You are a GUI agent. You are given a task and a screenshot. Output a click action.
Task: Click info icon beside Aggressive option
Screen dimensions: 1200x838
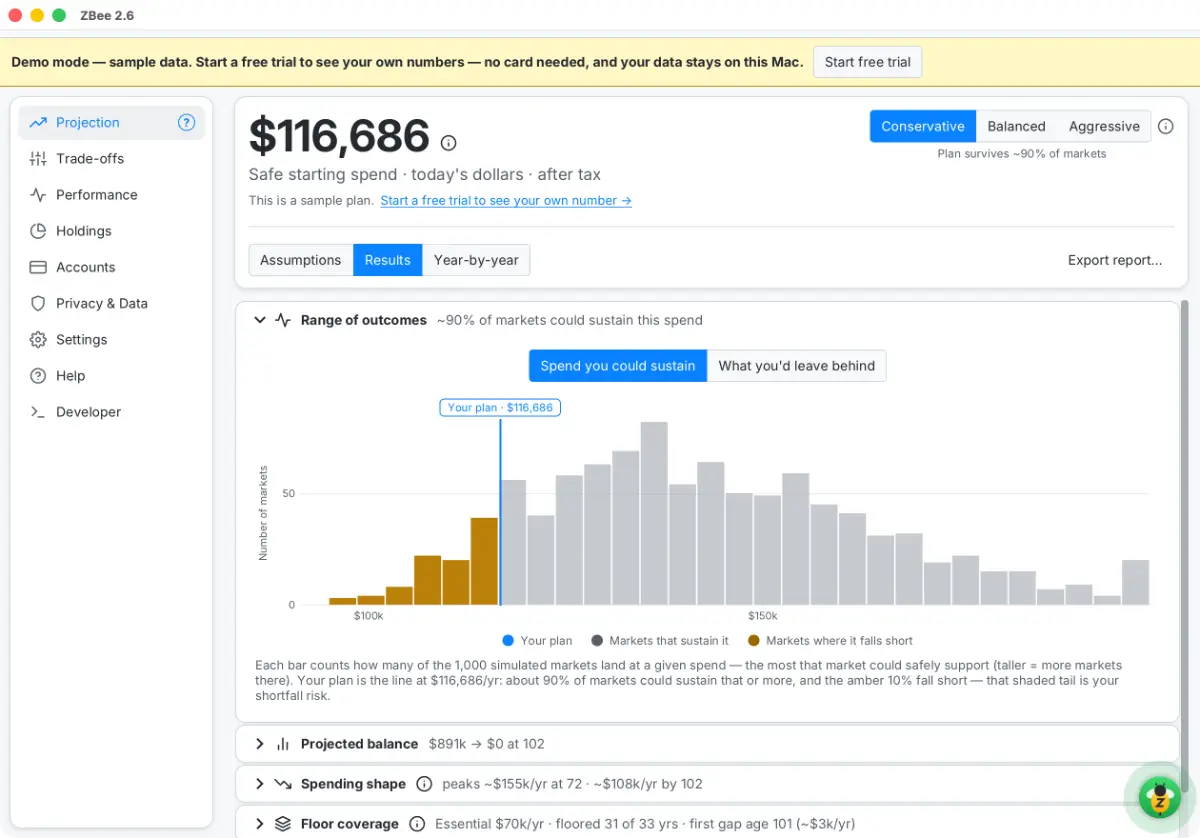coord(1166,127)
